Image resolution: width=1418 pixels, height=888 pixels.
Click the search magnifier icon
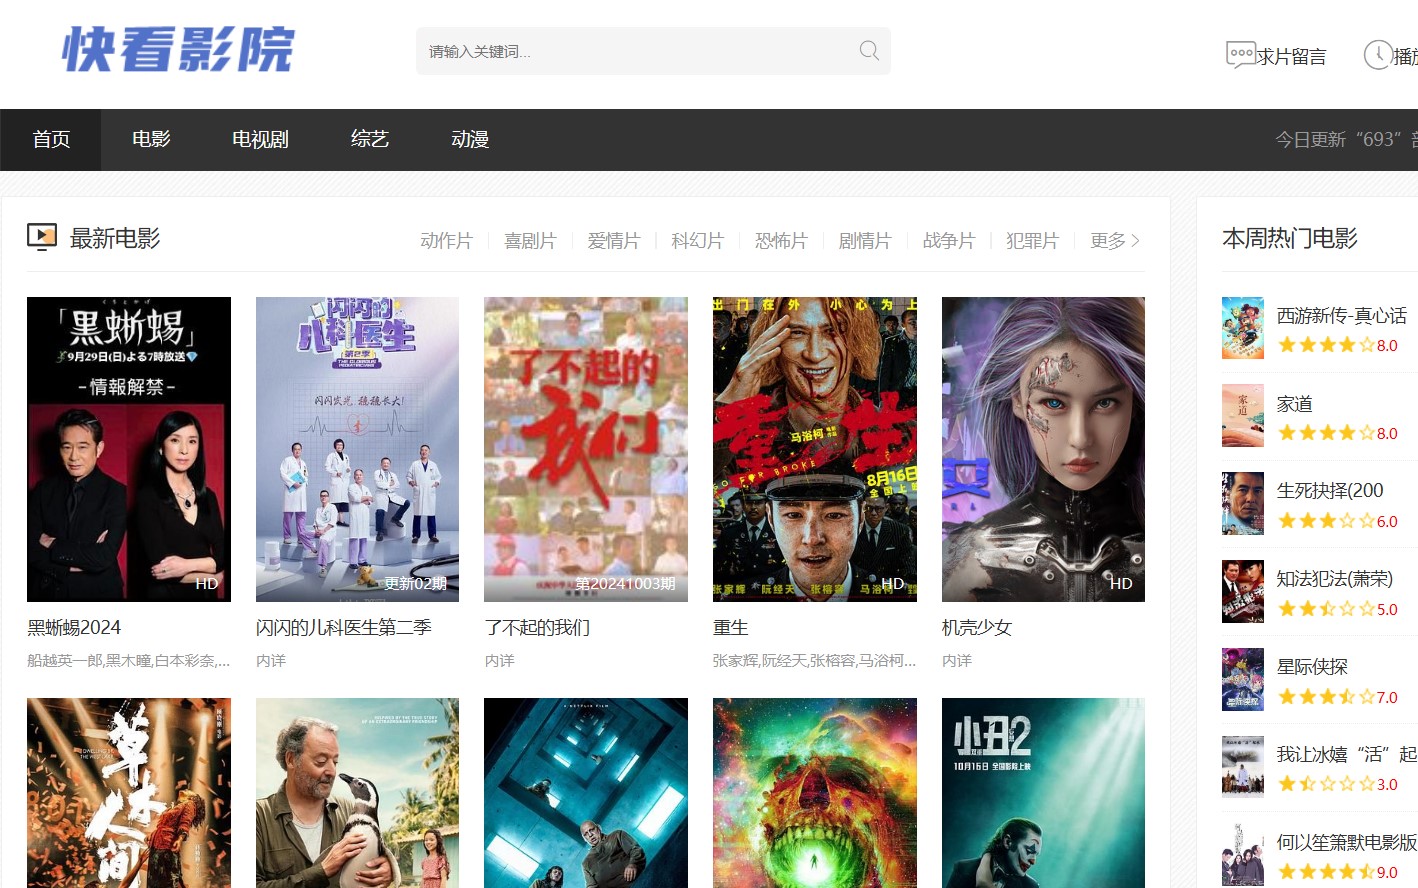coord(869,50)
